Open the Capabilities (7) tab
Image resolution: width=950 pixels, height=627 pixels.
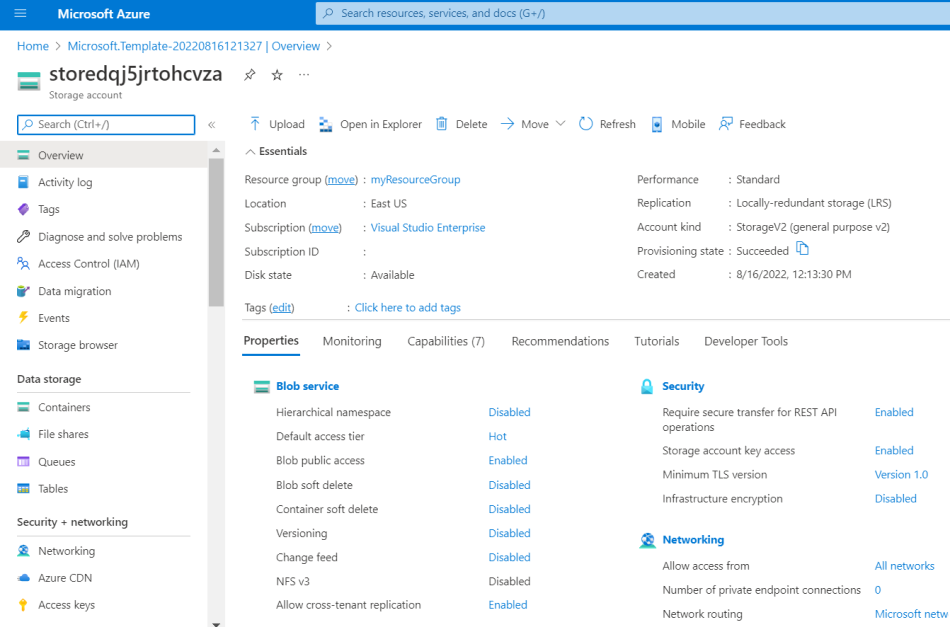(x=445, y=340)
